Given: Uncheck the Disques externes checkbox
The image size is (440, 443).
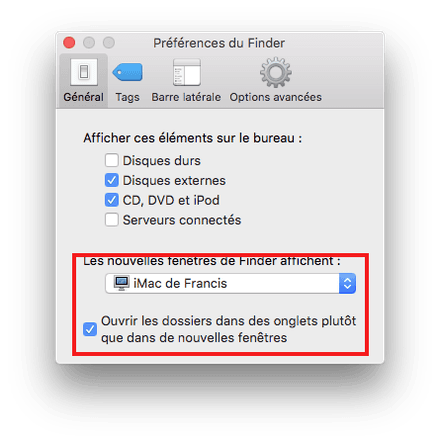Looking at the screenshot, I should tap(112, 180).
